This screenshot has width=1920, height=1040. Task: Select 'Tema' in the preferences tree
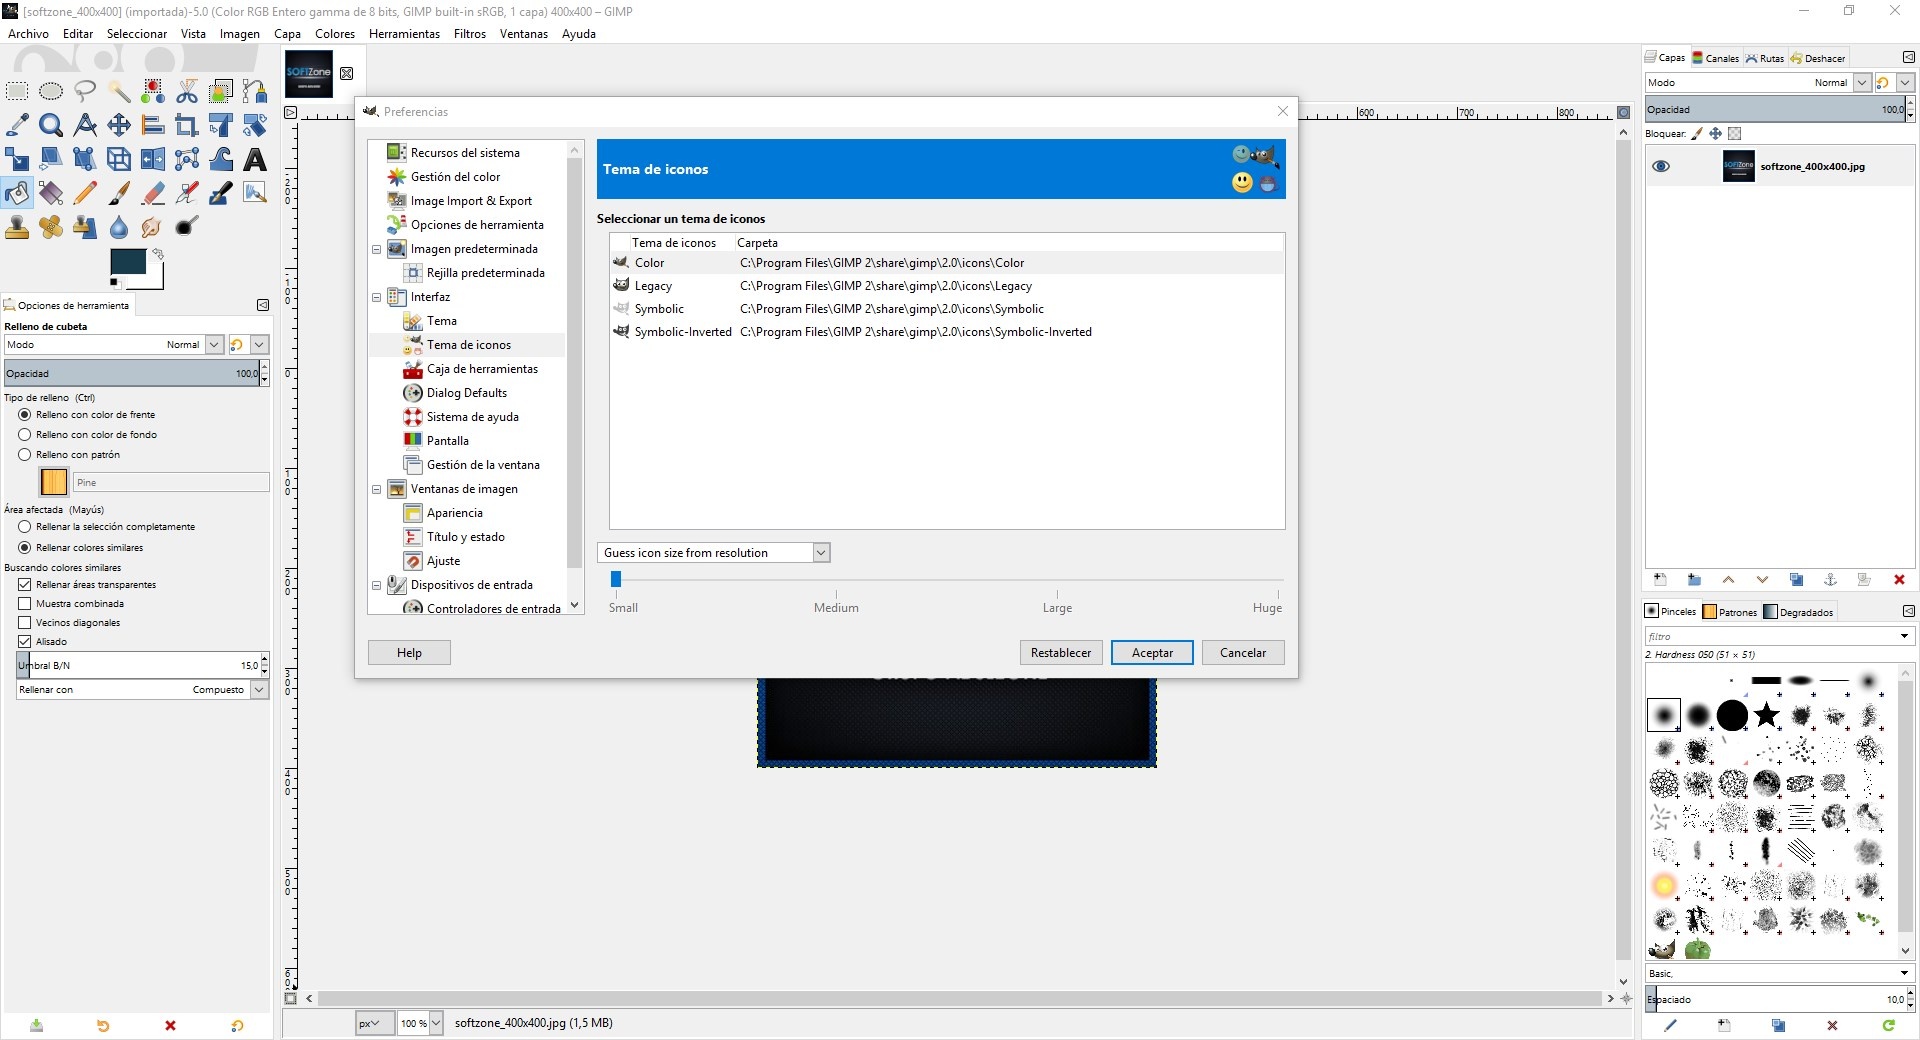441,321
